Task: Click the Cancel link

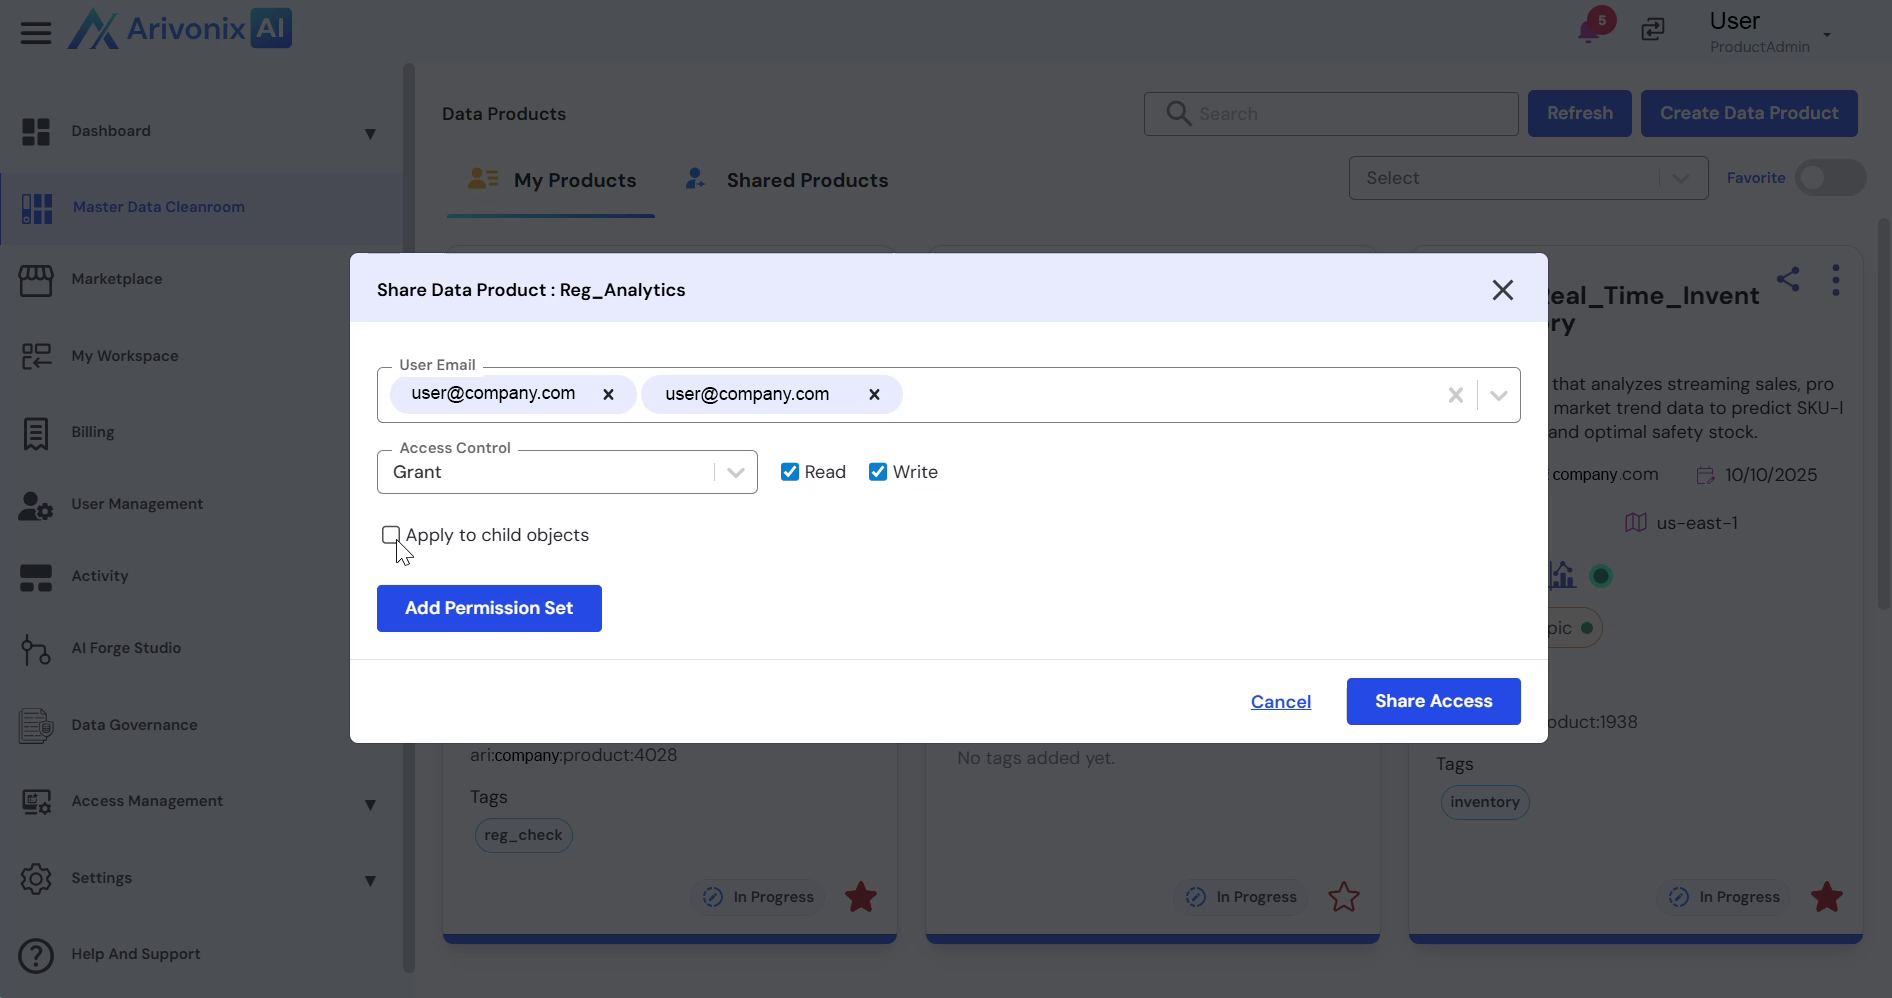Action: (1280, 702)
